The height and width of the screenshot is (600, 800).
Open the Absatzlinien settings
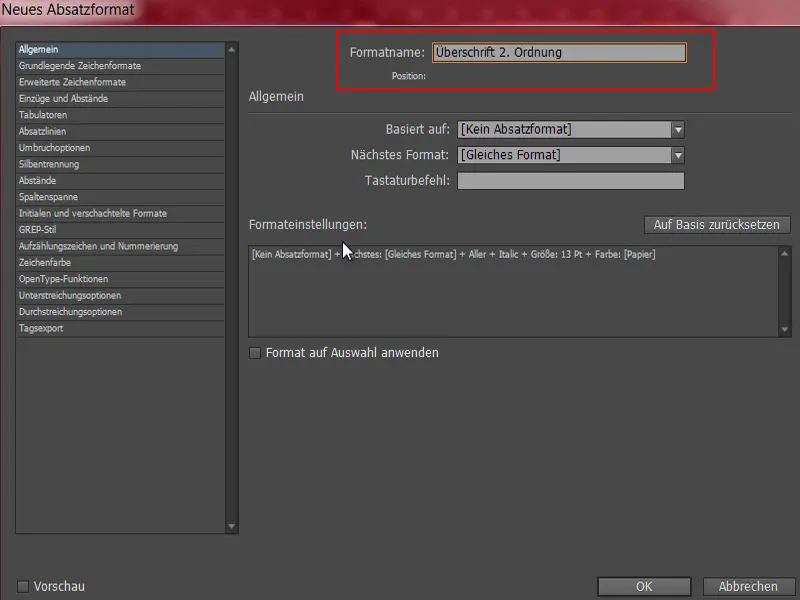(x=120, y=131)
